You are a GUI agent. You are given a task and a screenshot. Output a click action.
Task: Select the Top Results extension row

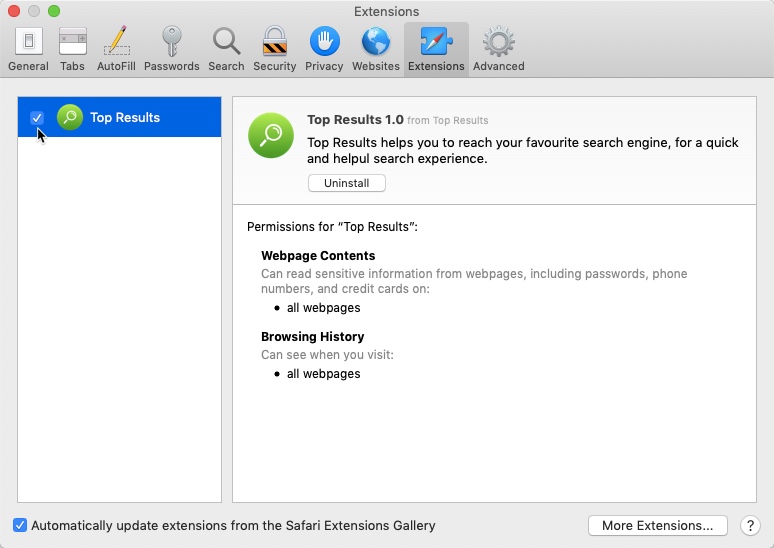[119, 117]
